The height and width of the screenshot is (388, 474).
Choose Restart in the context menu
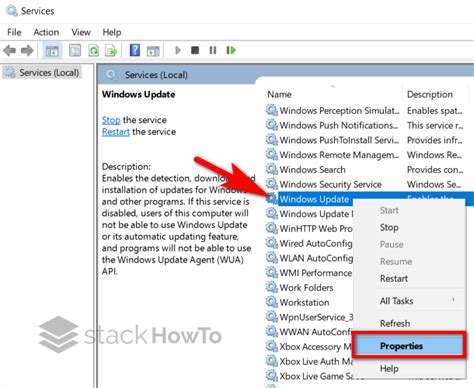394,278
